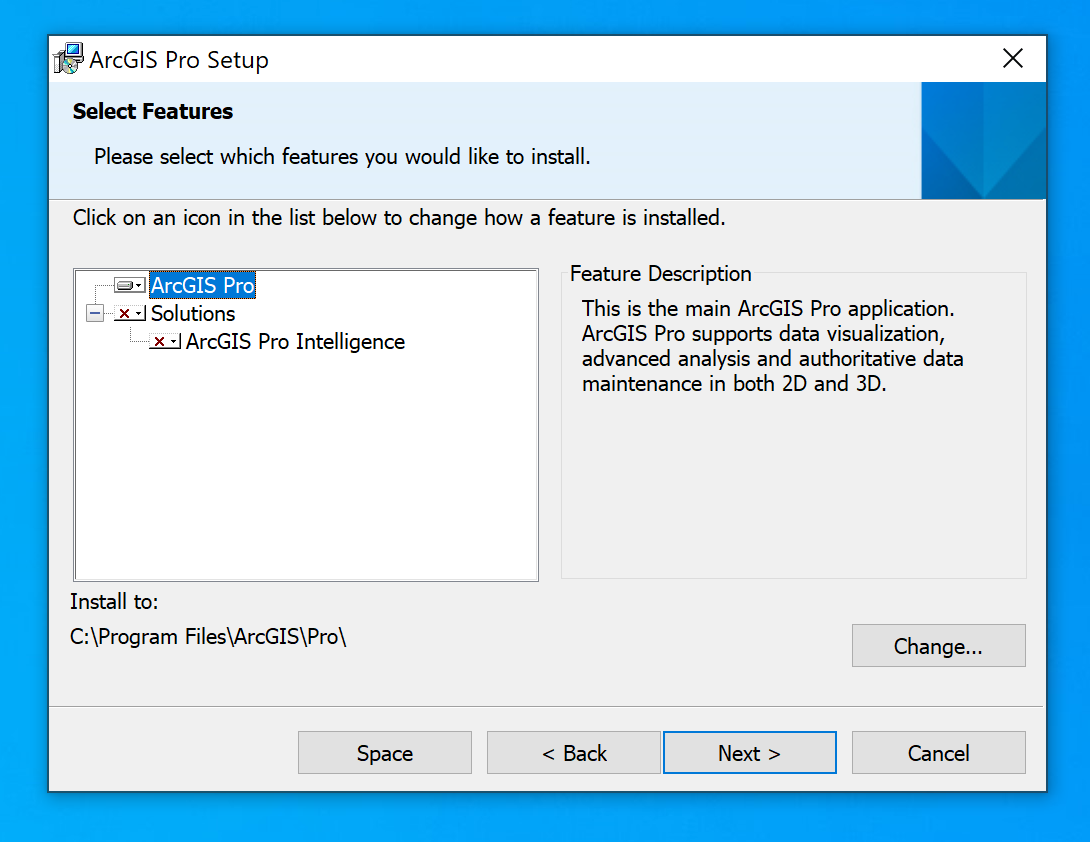Click the blue Esri banner graphic

983,141
